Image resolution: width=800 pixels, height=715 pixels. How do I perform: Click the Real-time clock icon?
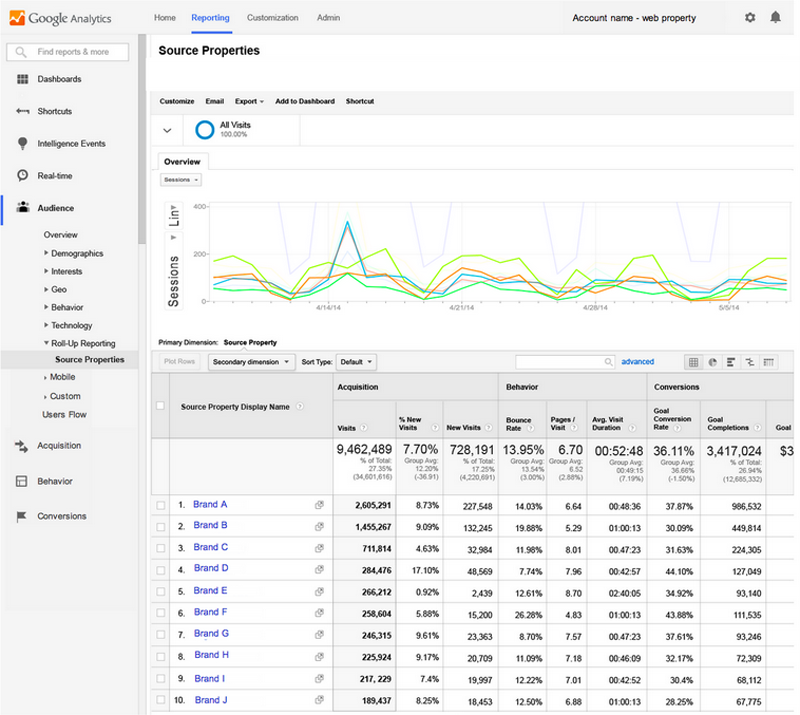point(22,176)
